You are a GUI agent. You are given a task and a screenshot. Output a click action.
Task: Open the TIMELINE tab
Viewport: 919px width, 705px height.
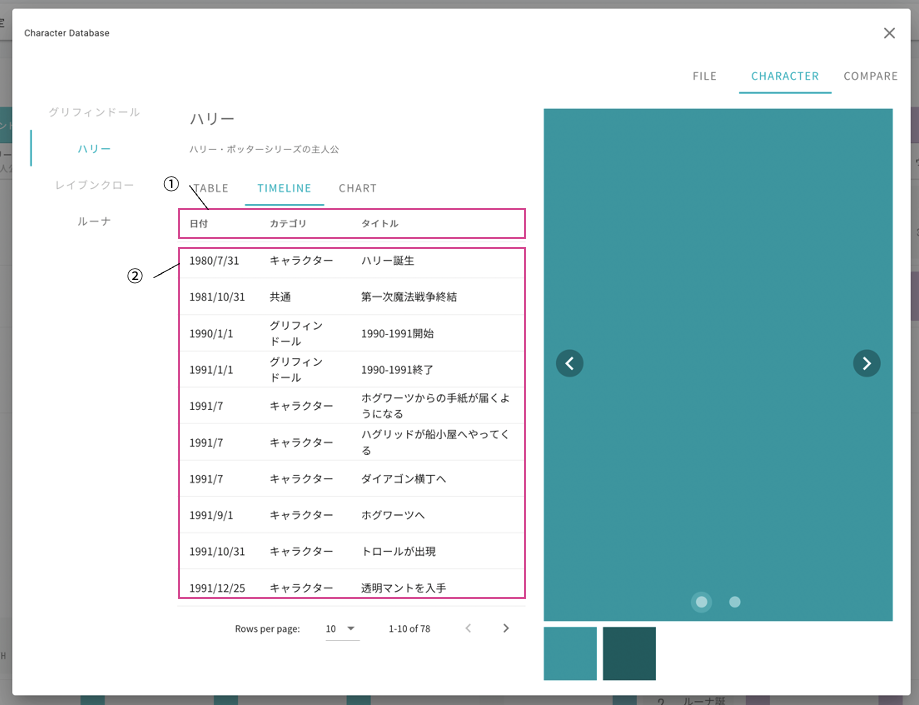284,188
